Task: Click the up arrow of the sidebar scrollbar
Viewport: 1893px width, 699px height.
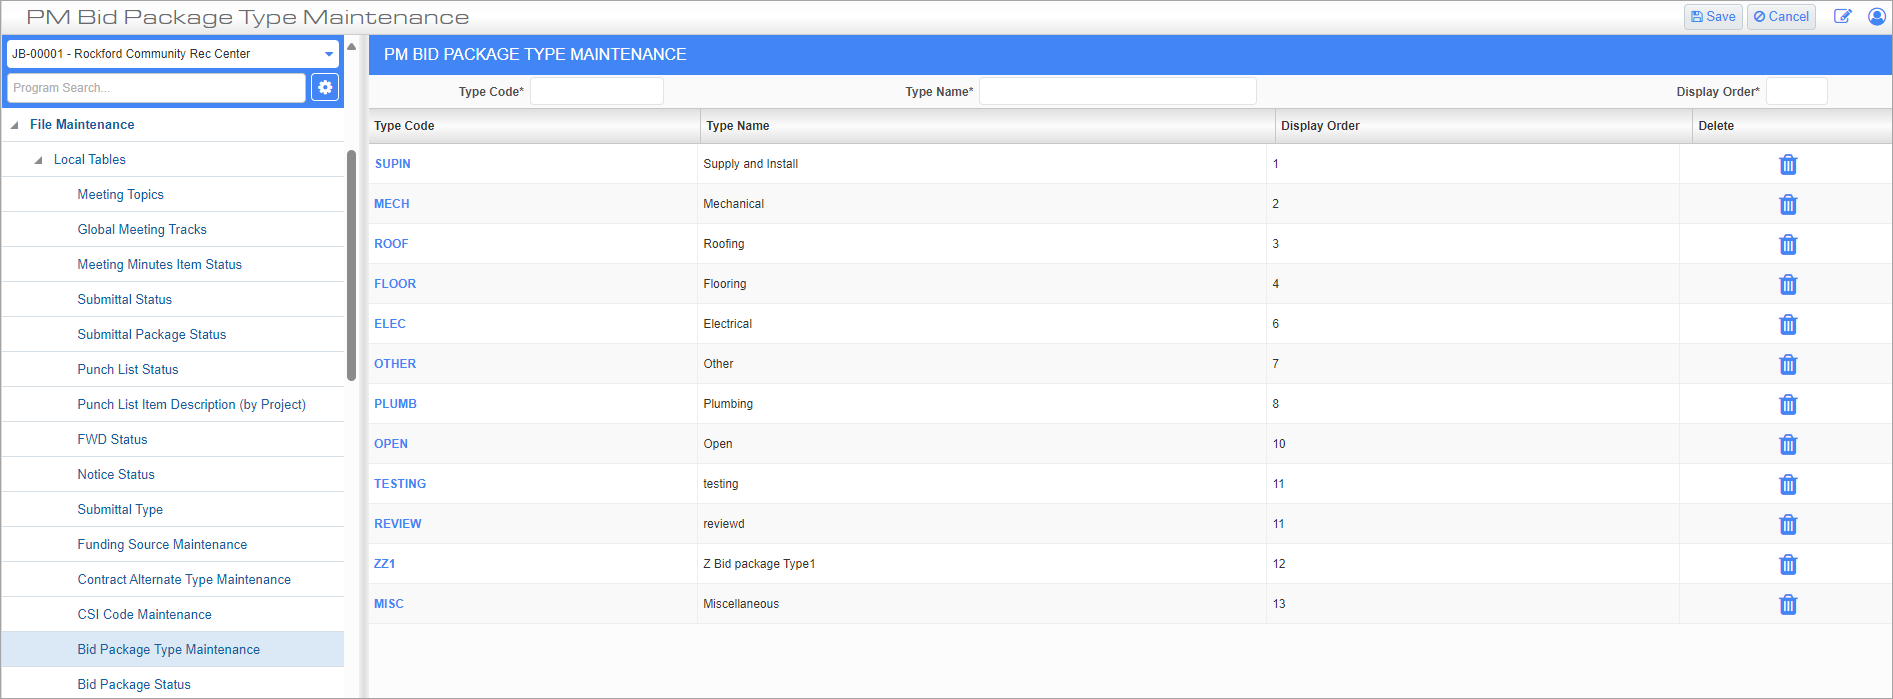Action: [351, 47]
